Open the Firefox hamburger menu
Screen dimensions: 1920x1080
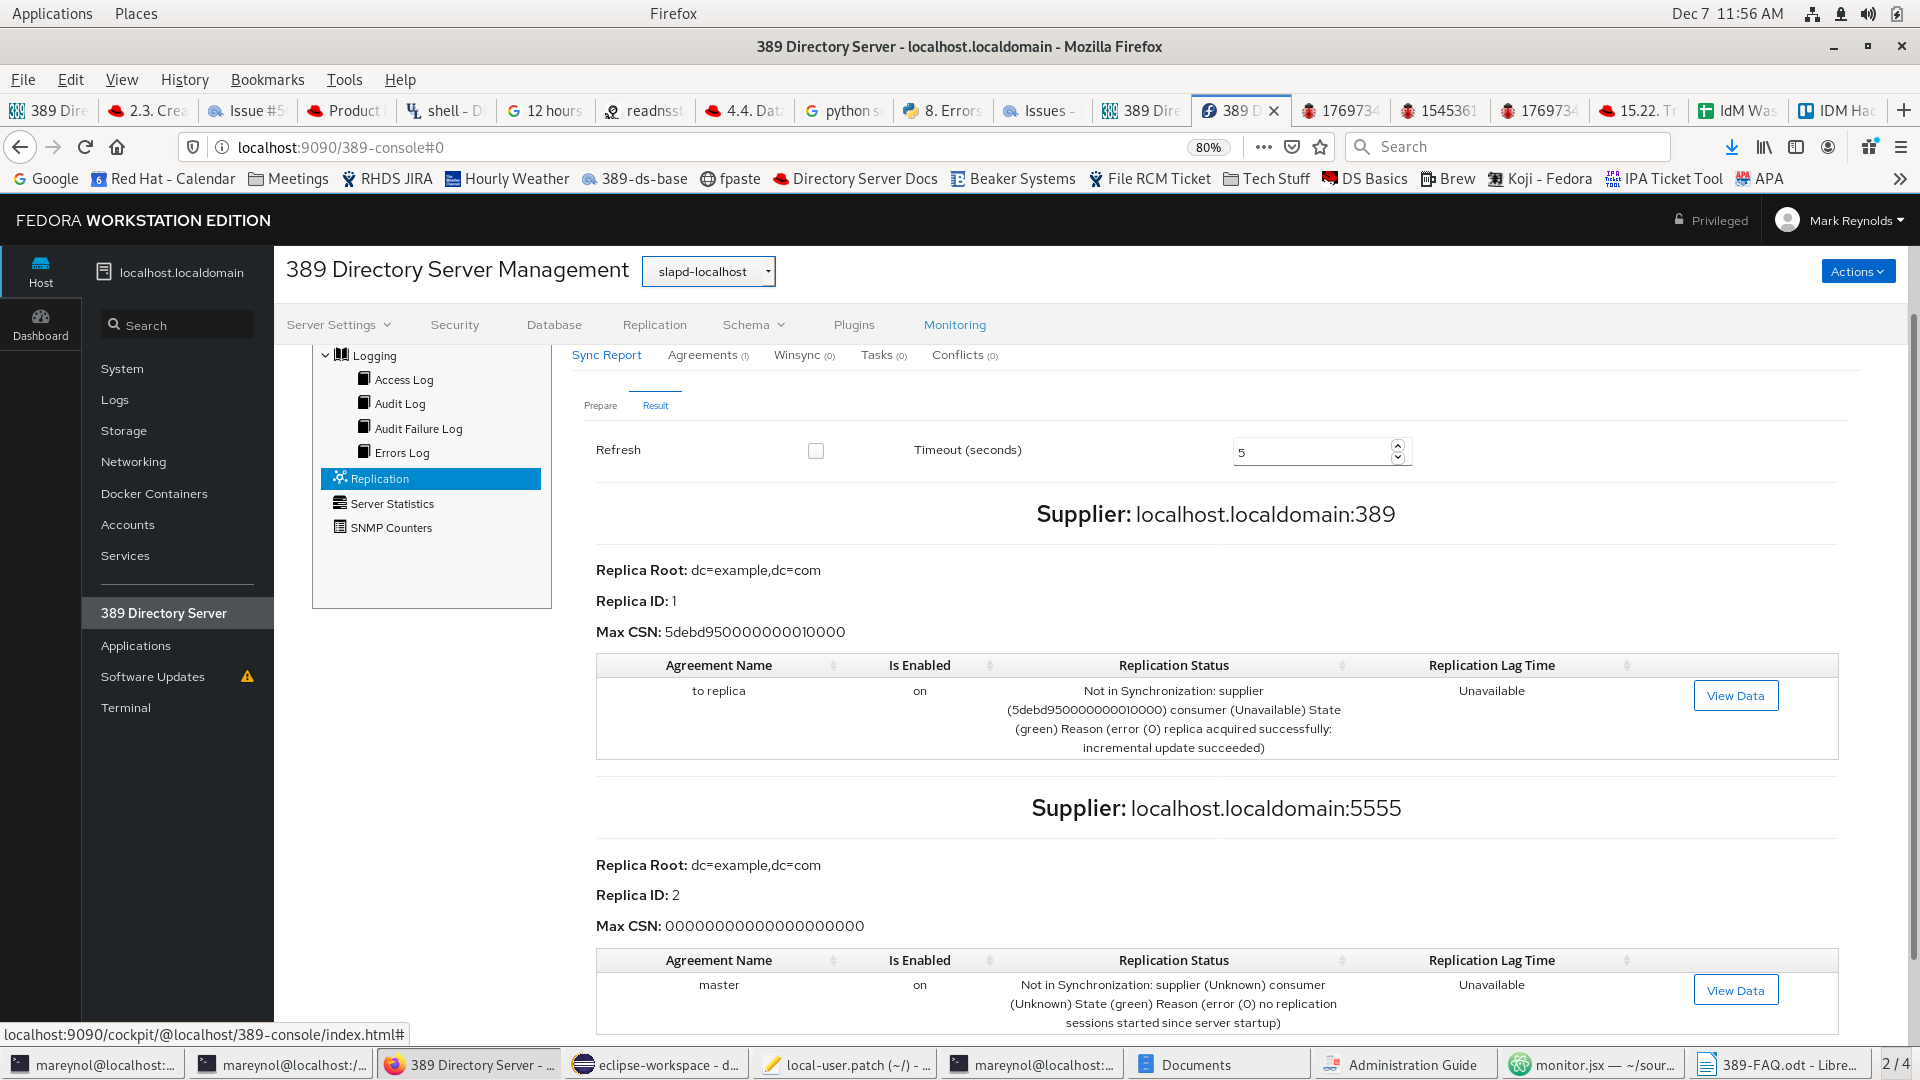[x=1901, y=147]
